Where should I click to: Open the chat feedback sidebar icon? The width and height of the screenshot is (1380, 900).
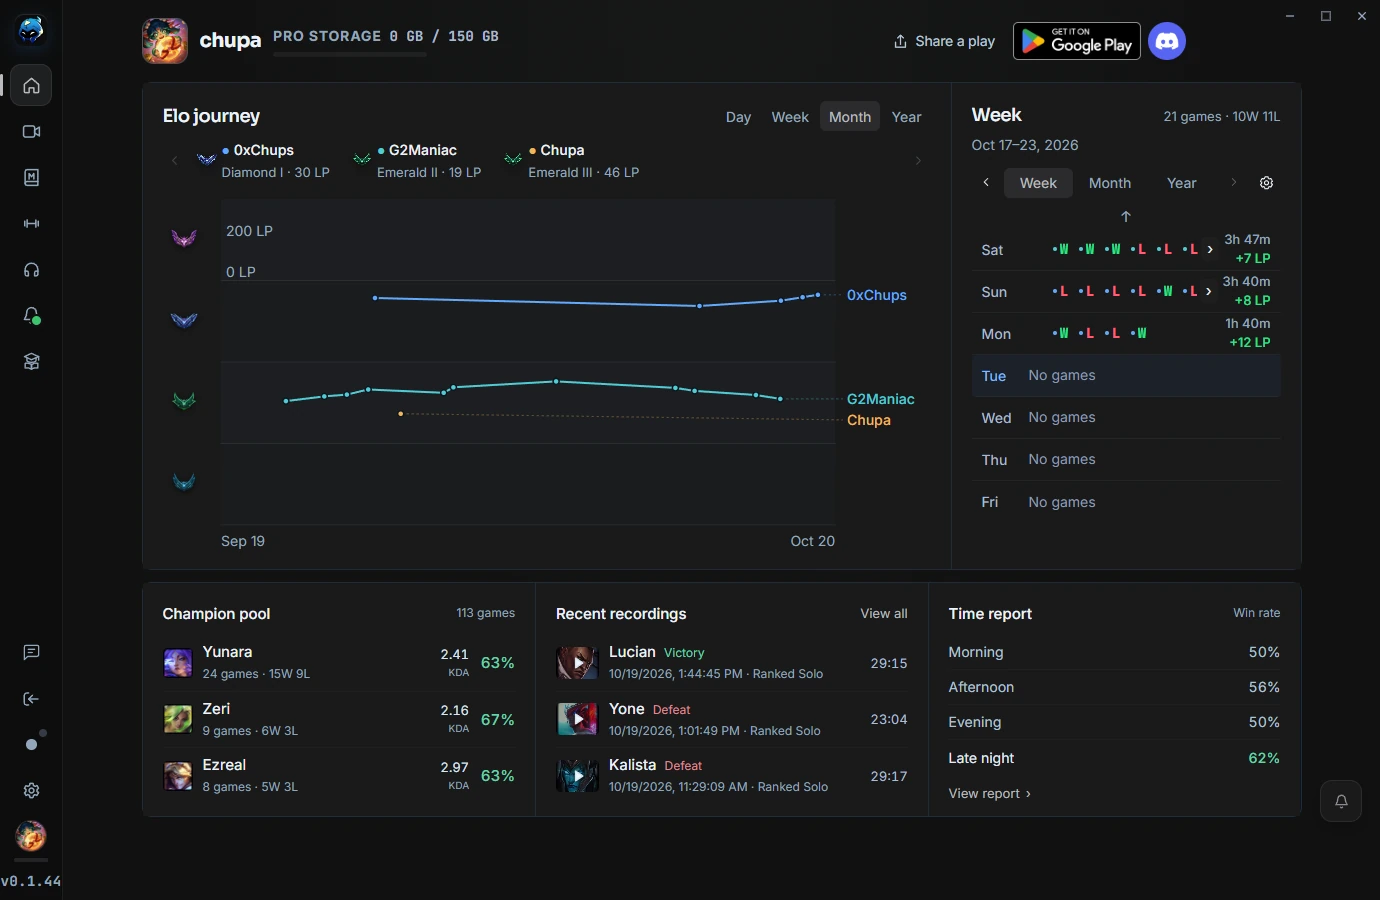pos(31,652)
